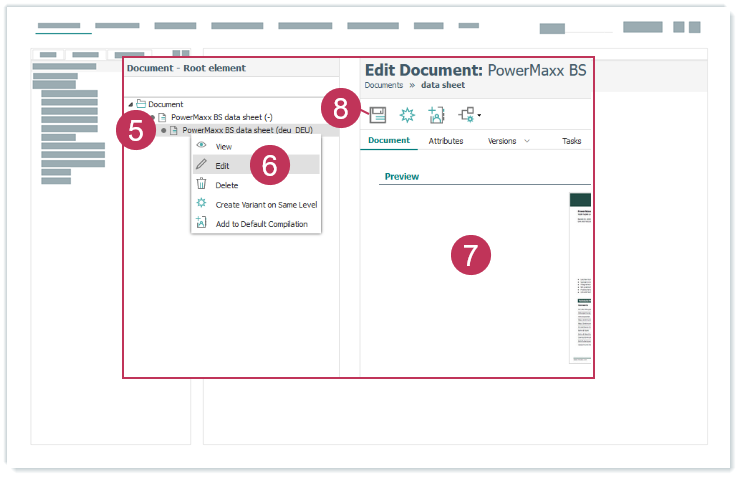740x478 pixels.
Task: Click the pencil icon beside Edit
Action: click(x=201, y=165)
